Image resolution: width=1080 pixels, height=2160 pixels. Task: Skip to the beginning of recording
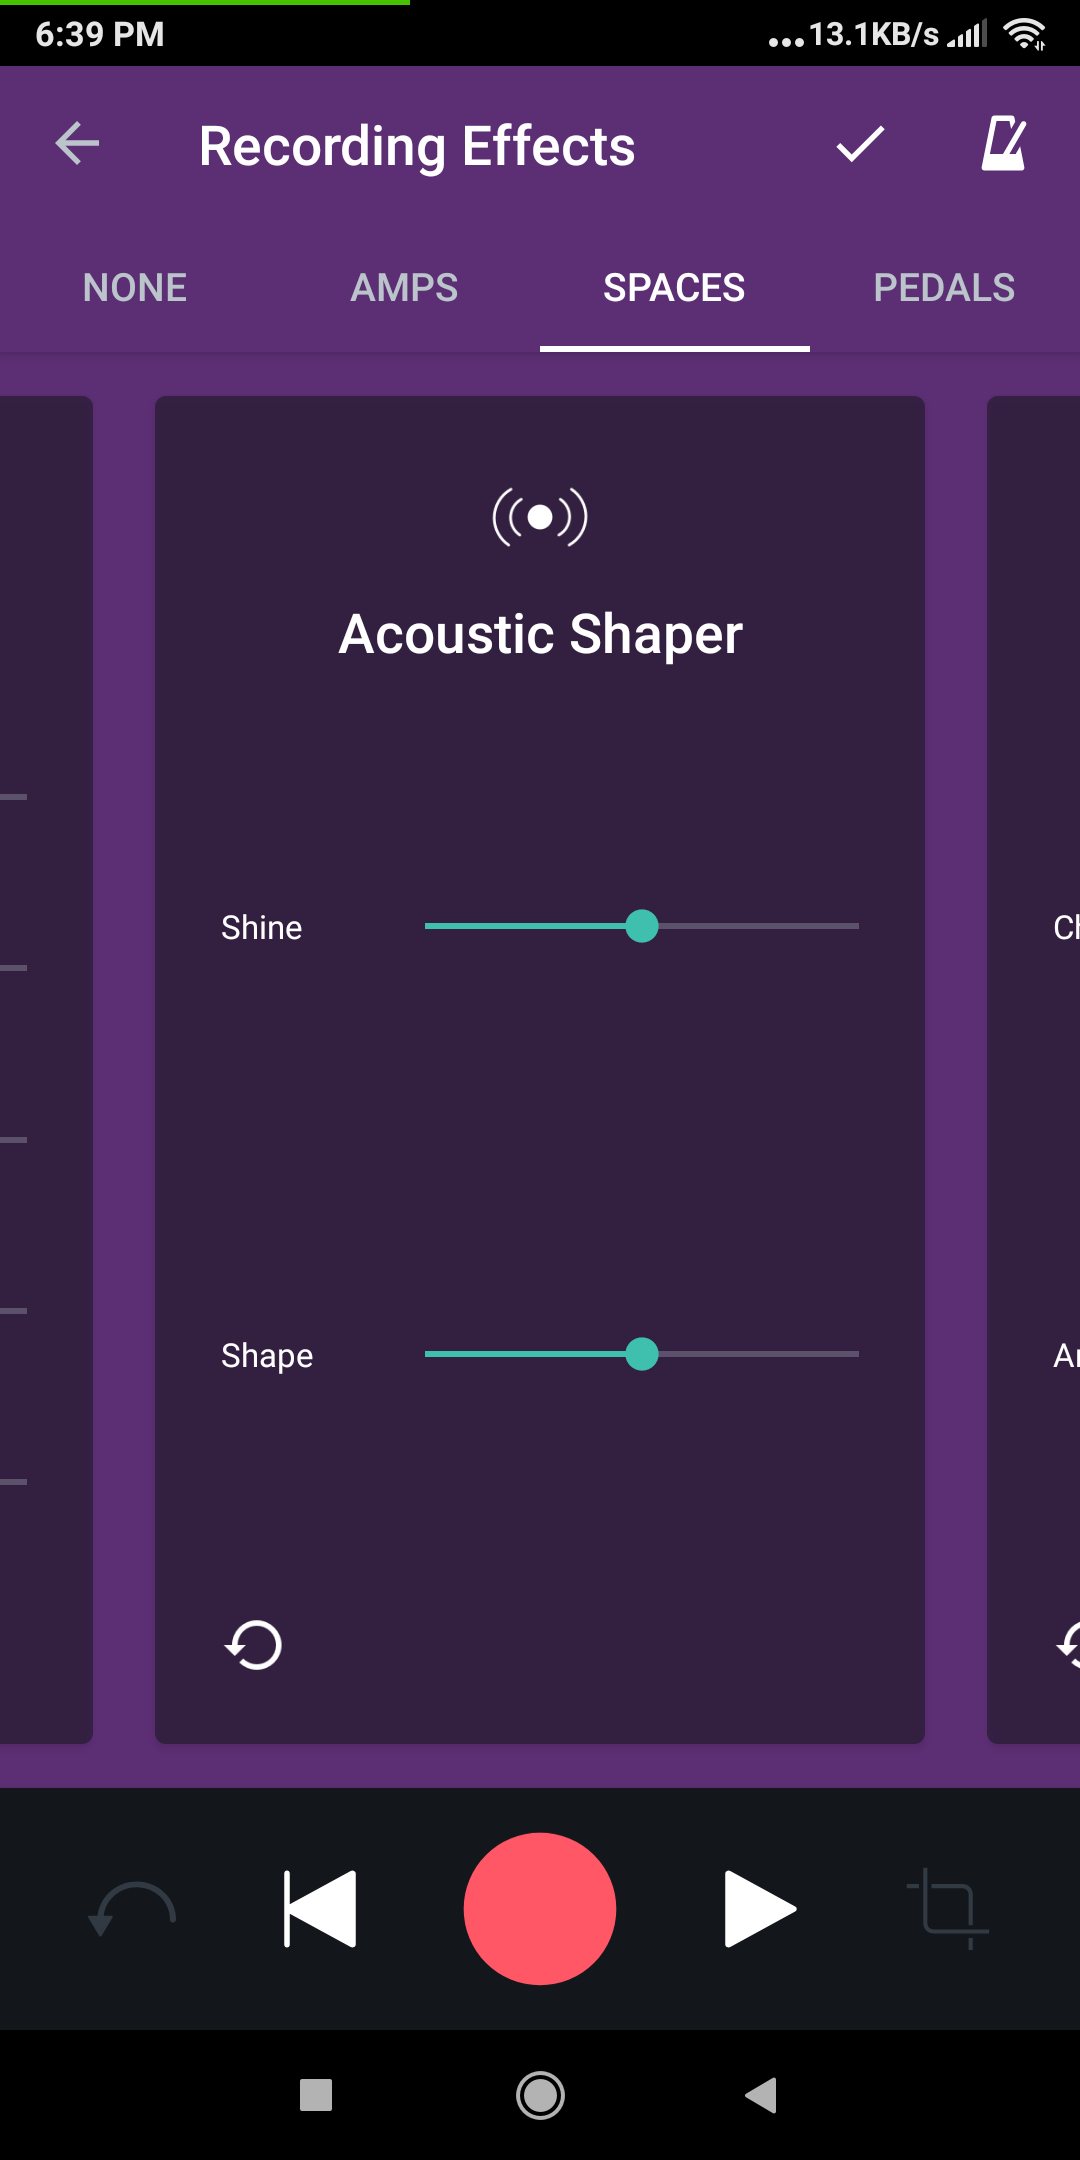click(320, 1908)
